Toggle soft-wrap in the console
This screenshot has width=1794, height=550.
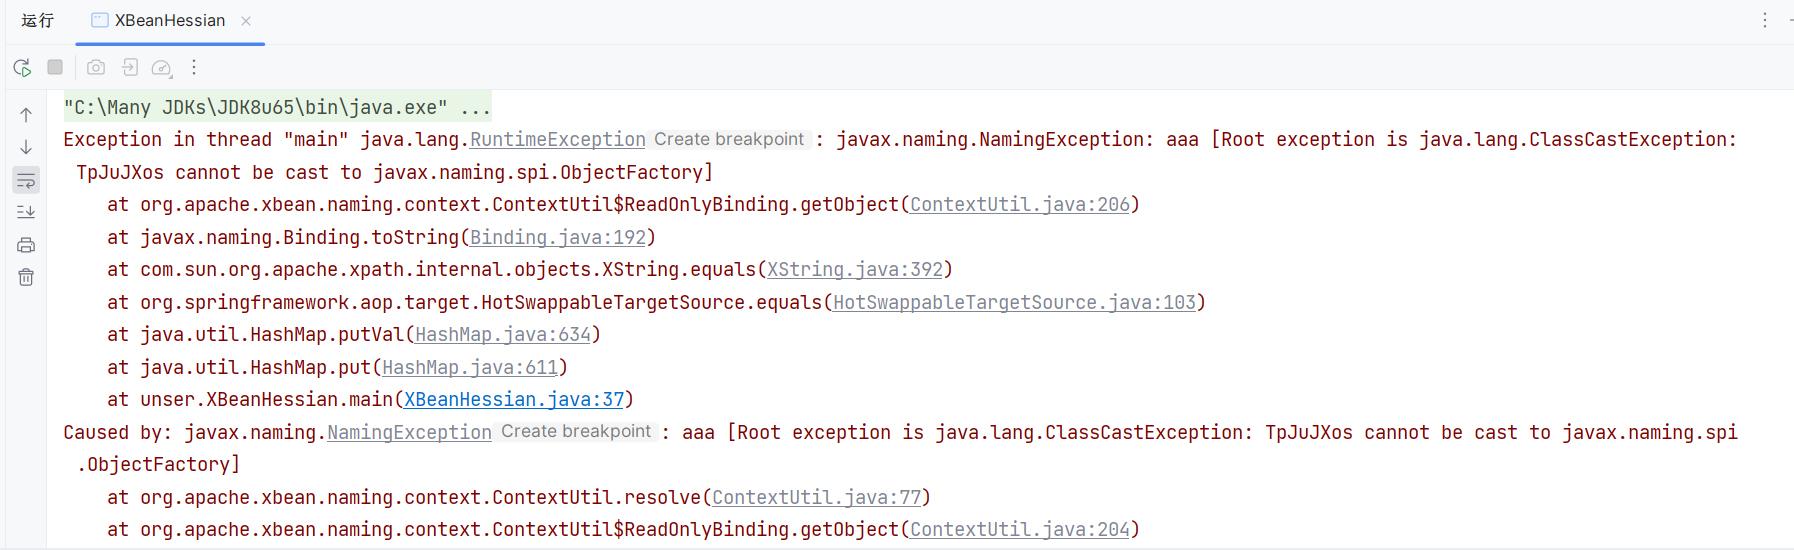(x=26, y=181)
